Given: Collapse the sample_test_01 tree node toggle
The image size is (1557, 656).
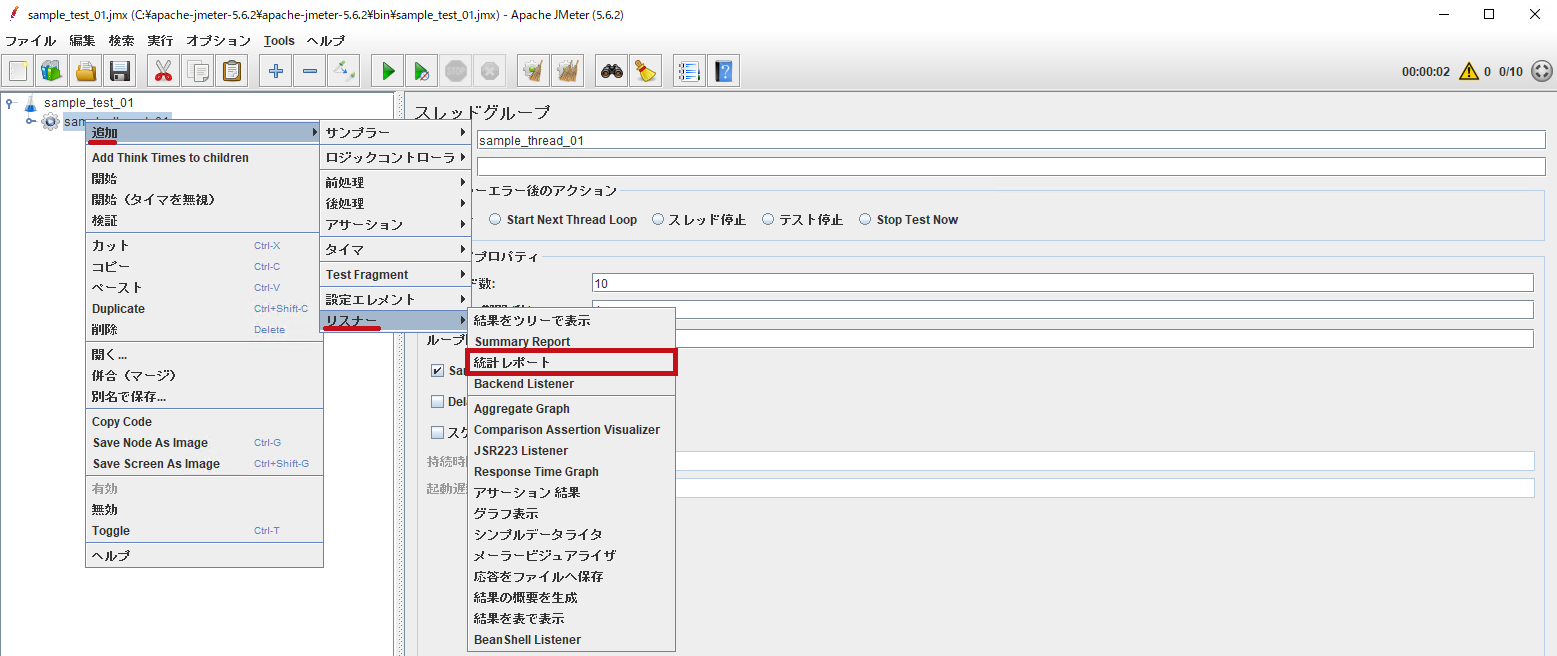Looking at the screenshot, I should coord(10,102).
